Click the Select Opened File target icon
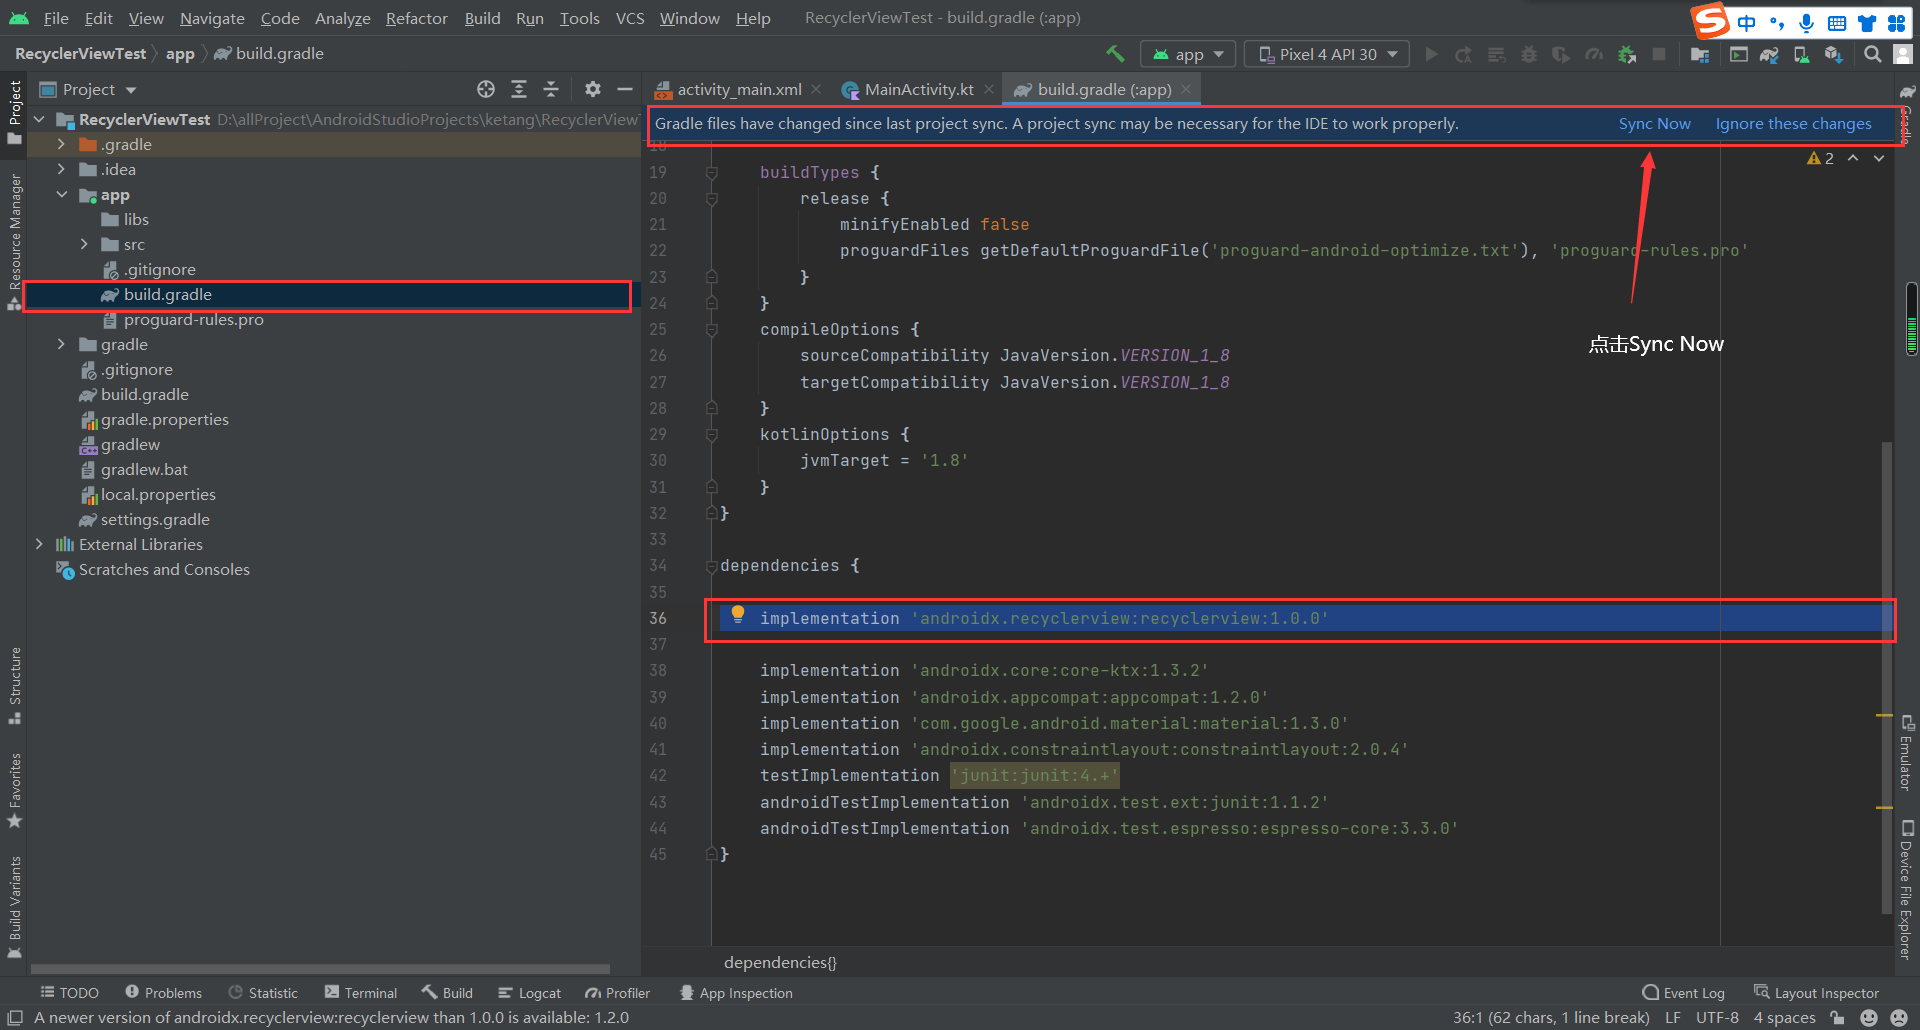The image size is (1920, 1030). (486, 89)
